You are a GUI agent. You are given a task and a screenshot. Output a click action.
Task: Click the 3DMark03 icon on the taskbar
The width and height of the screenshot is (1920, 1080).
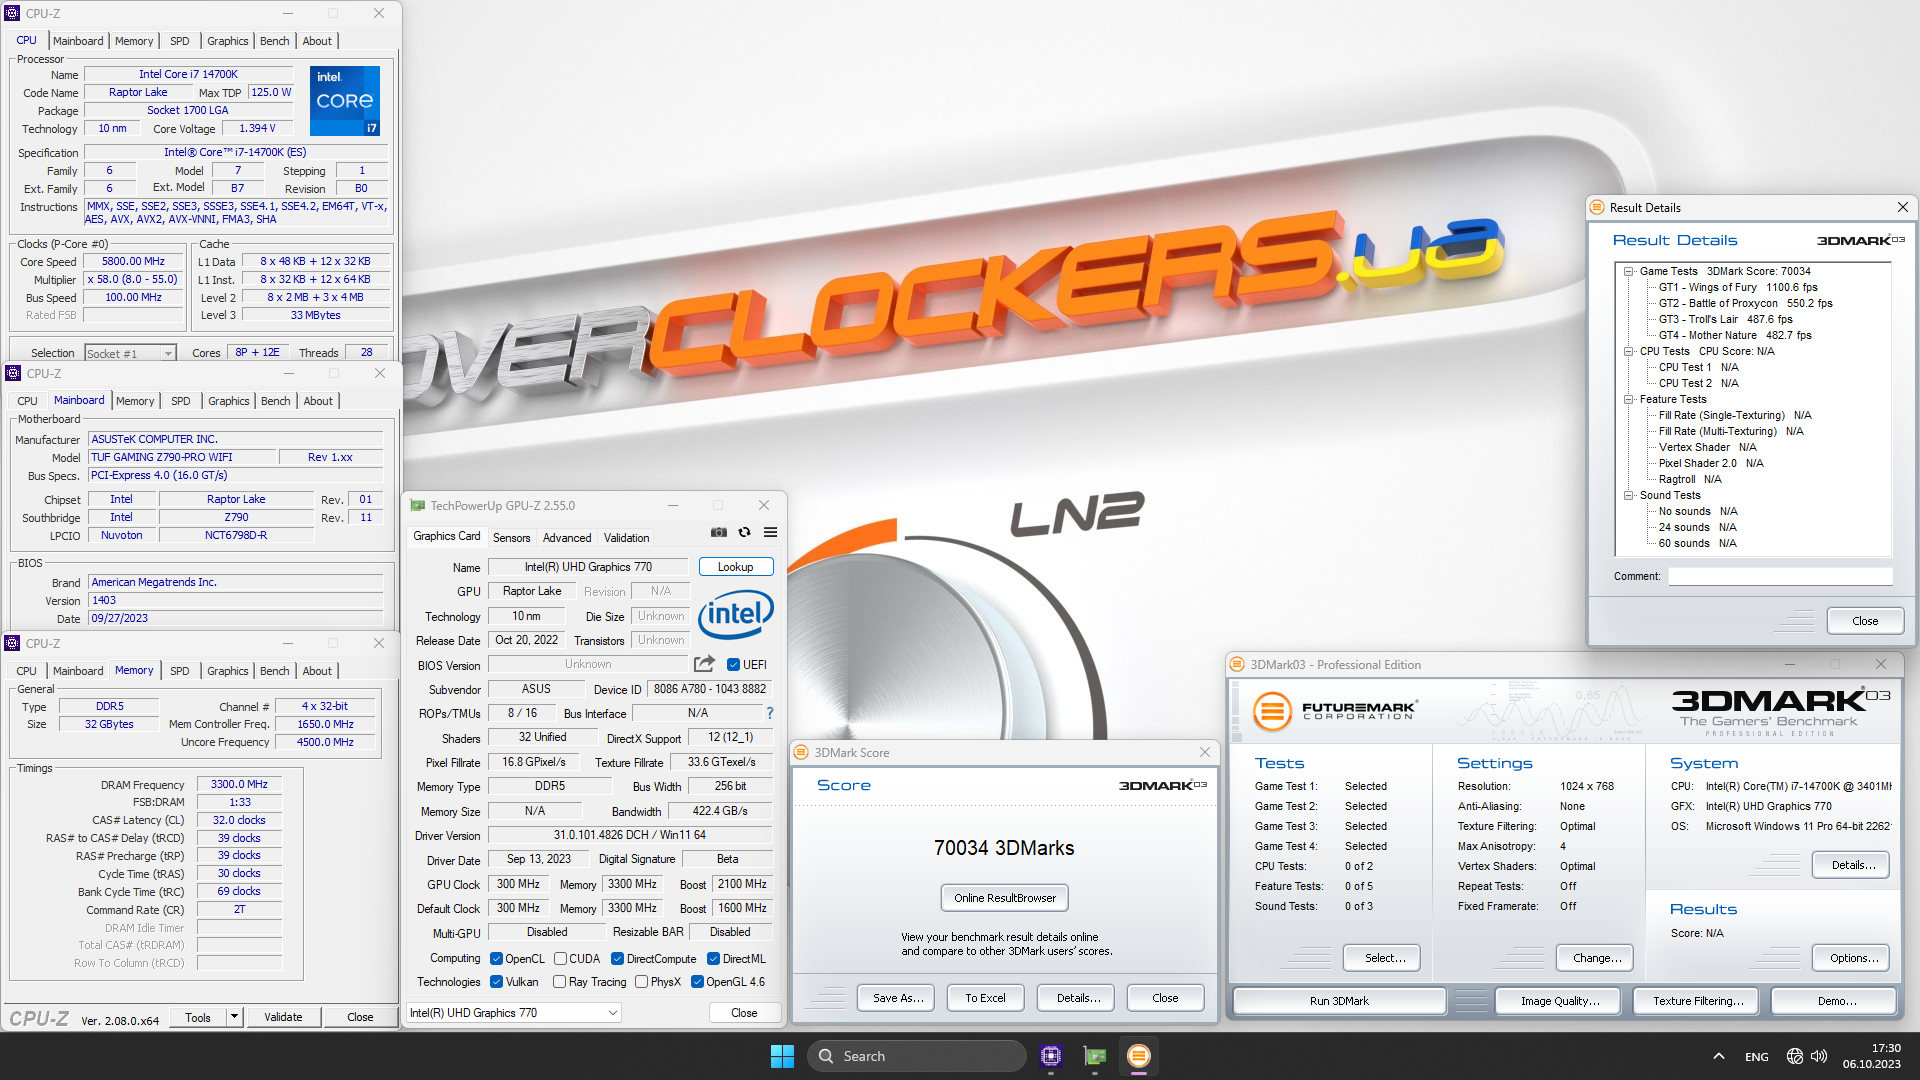1138,1056
